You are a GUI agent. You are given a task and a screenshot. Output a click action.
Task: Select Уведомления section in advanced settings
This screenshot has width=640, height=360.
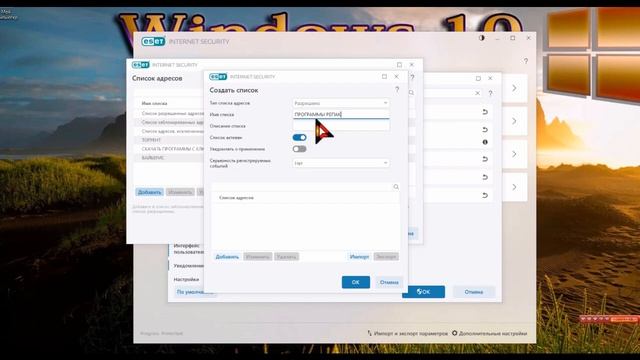(188, 266)
